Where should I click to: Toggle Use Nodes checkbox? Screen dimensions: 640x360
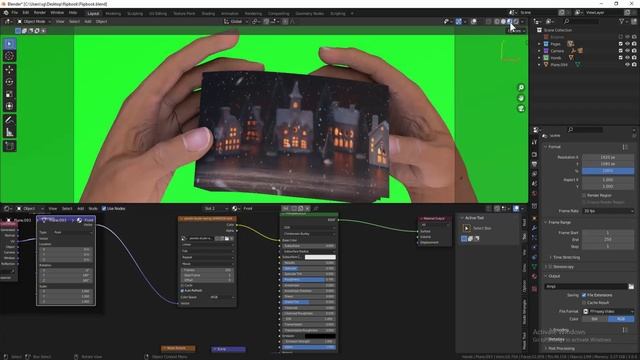(x=104, y=209)
